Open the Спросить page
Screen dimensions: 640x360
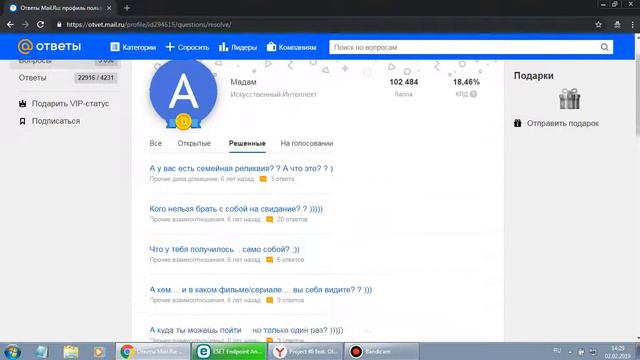tap(187, 47)
